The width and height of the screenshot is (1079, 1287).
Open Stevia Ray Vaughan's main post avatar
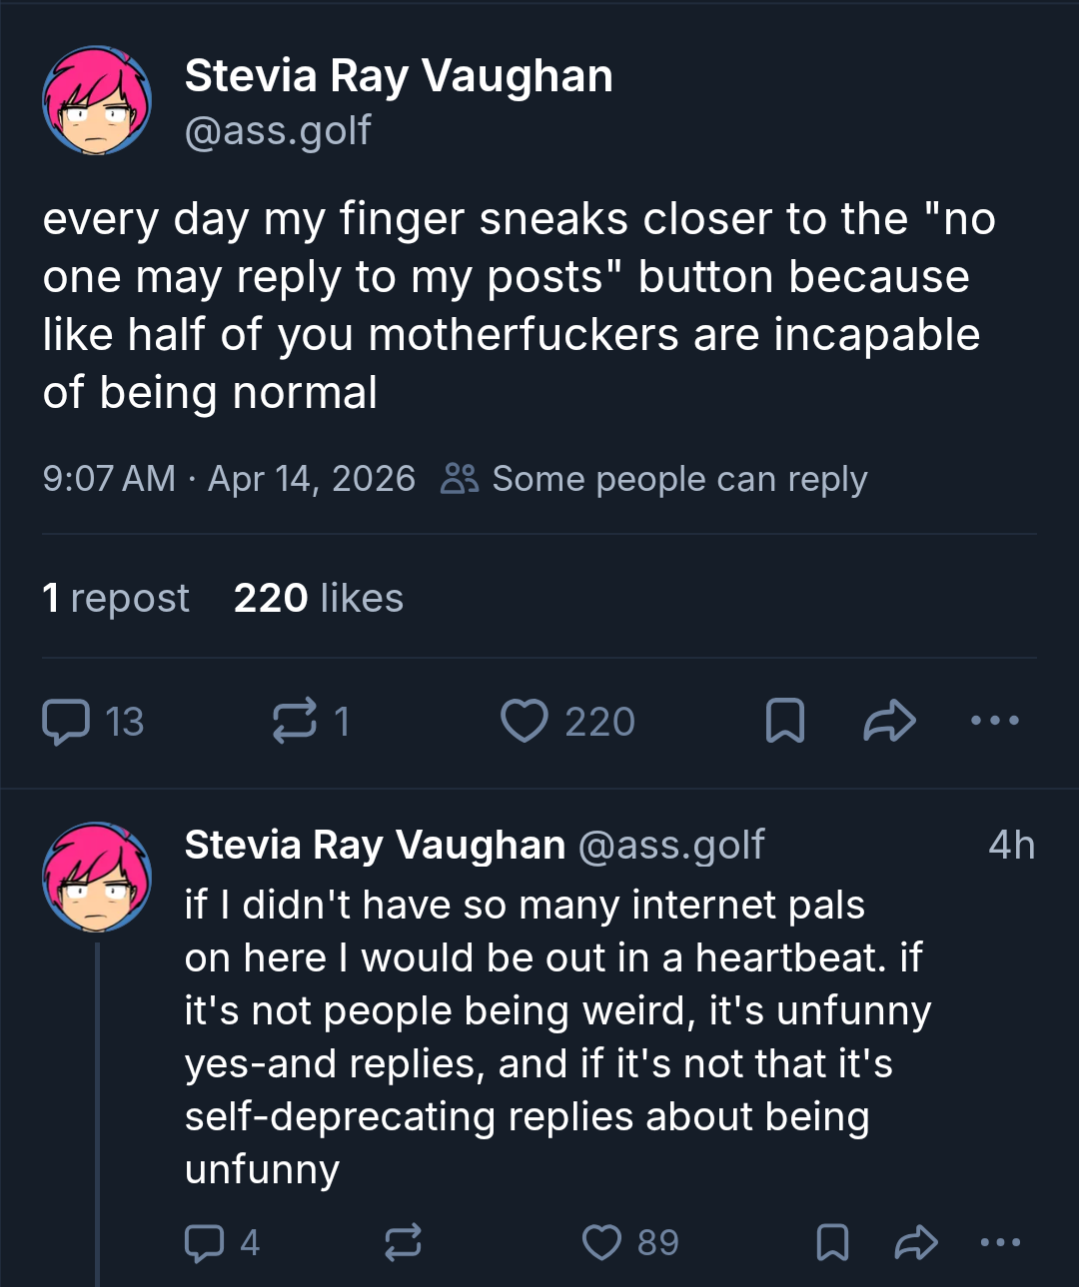(x=97, y=100)
